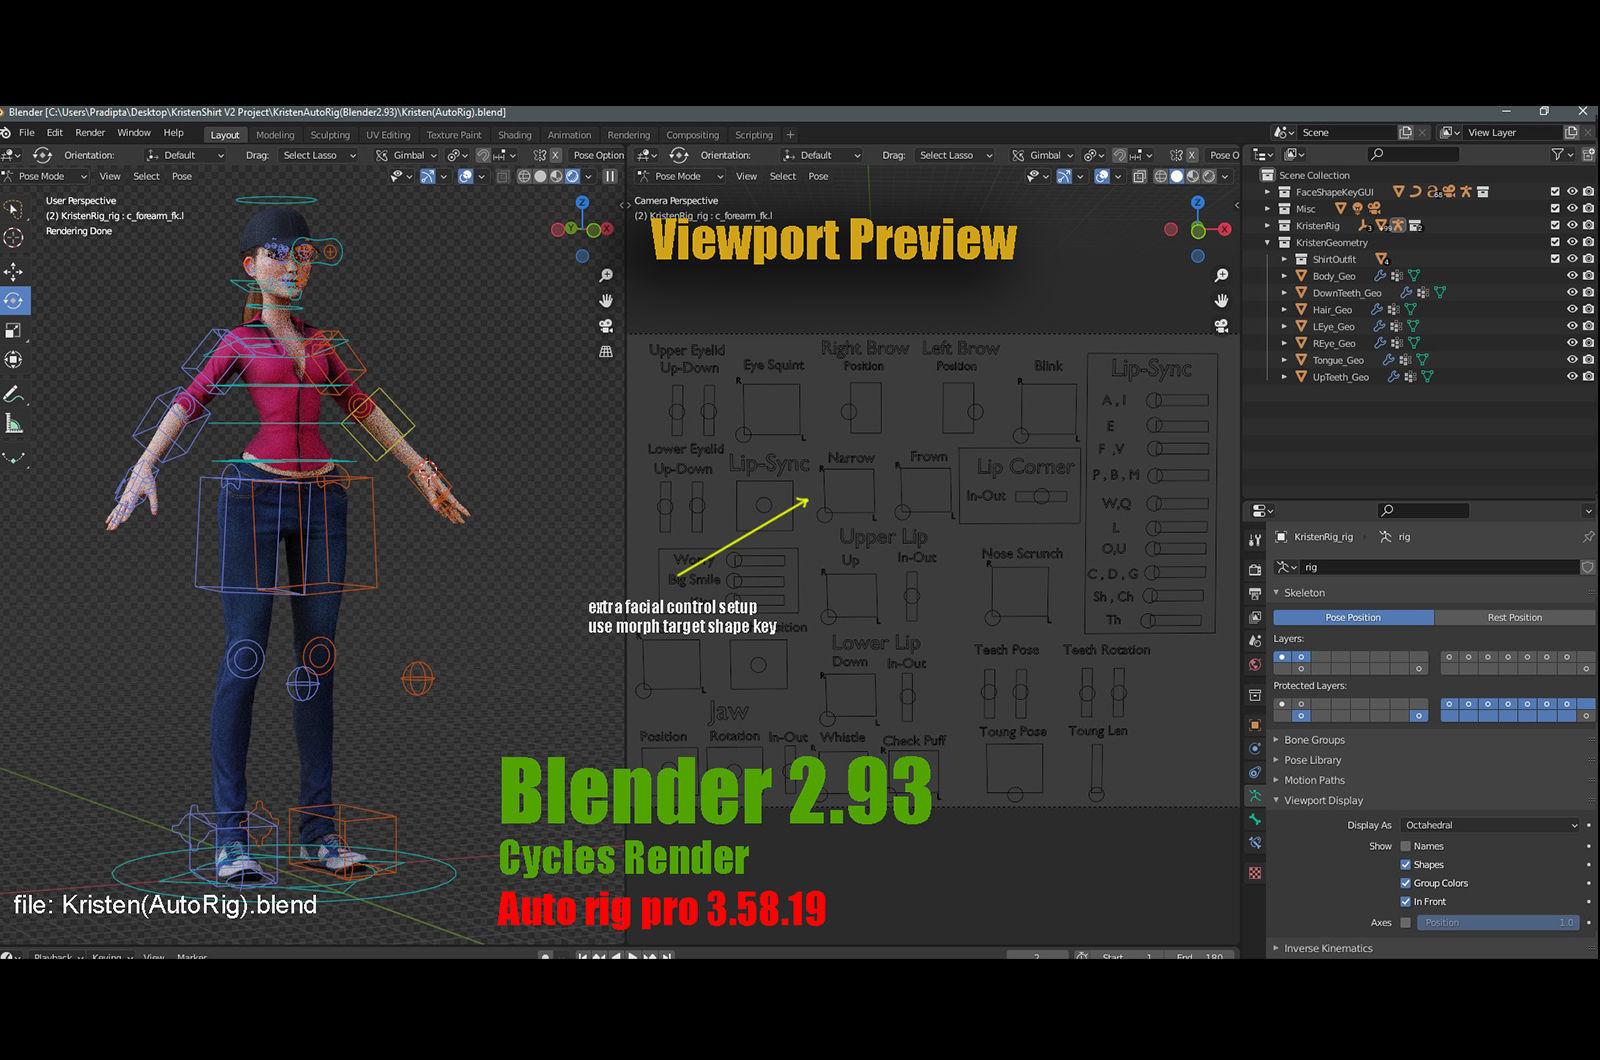Expand the ShirtOutfit collection
Viewport: 1600px width, 1060px height.
[x=1285, y=259]
